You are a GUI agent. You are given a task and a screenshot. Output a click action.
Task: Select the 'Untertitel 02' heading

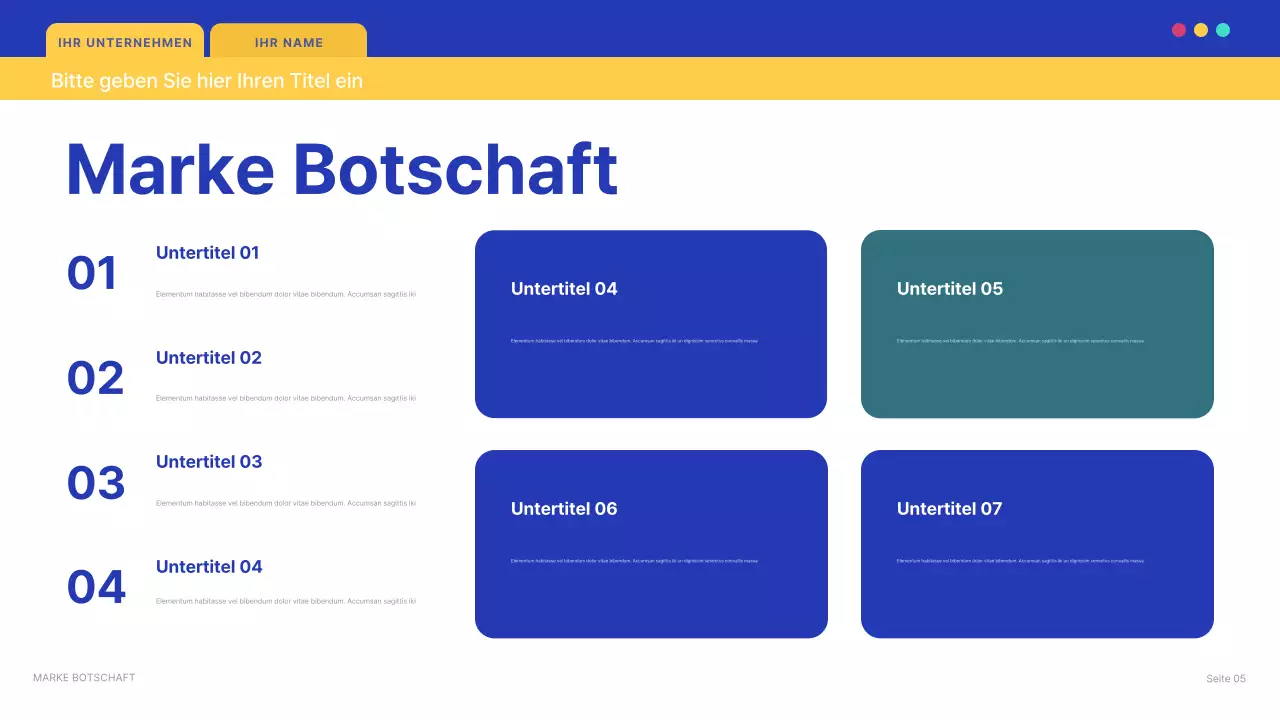pyautogui.click(x=208, y=358)
